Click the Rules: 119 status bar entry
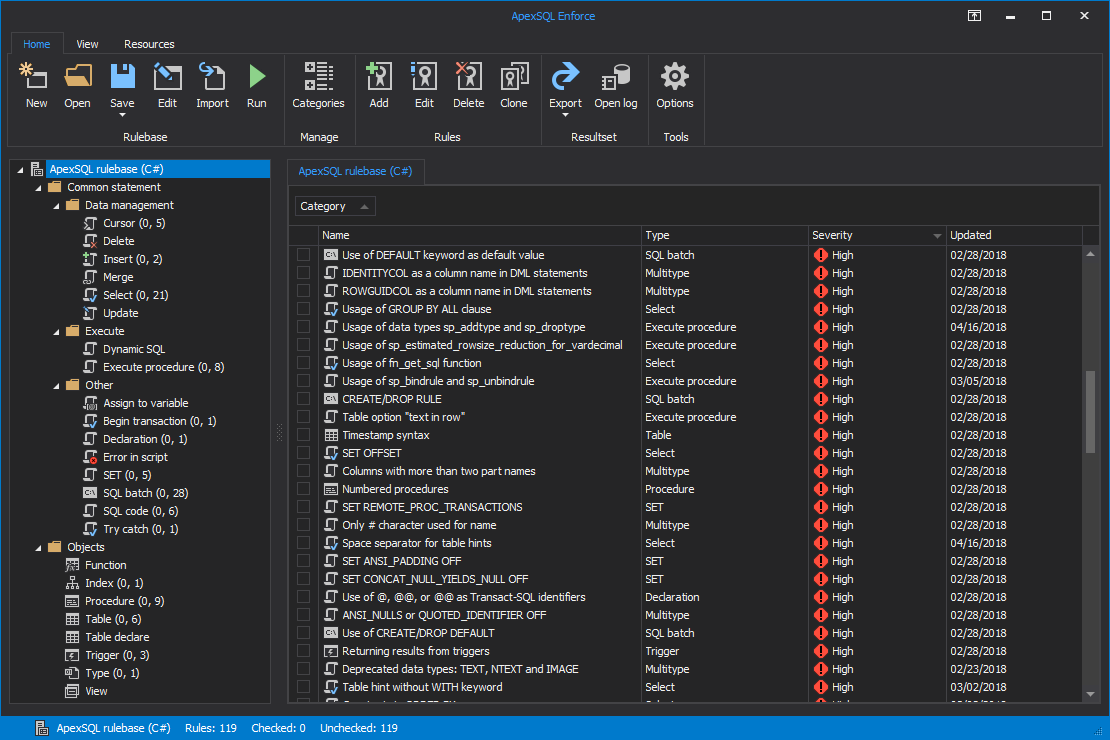This screenshot has width=1110, height=740. [211, 728]
